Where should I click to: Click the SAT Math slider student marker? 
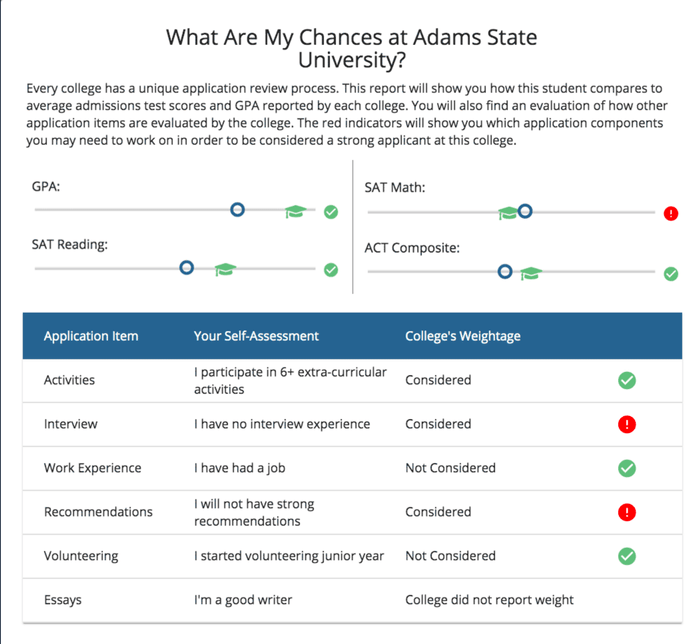coord(524,212)
